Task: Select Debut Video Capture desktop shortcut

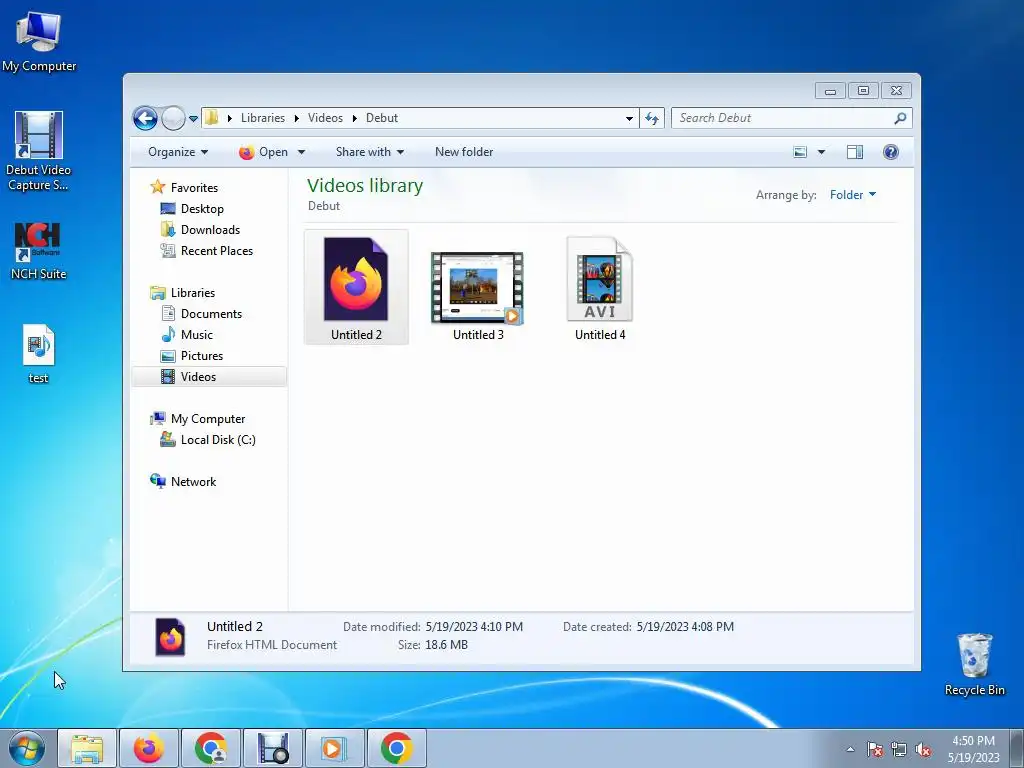Action: coord(39,151)
